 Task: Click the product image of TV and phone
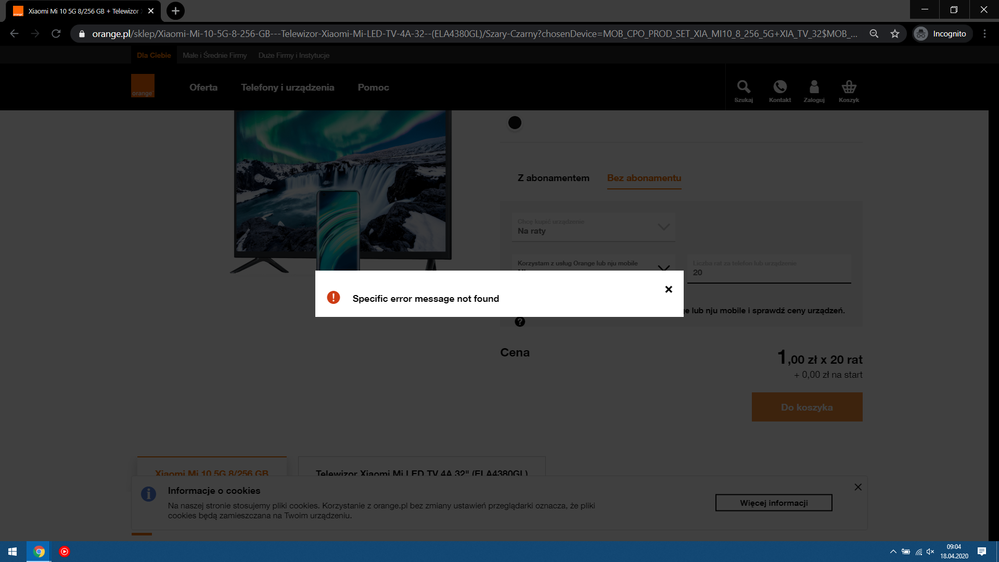341,191
